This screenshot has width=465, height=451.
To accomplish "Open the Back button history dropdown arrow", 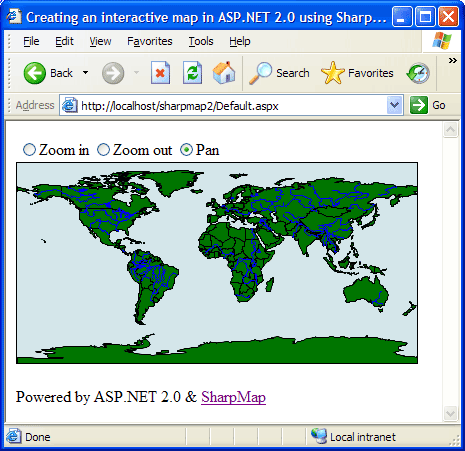I will [x=86, y=73].
